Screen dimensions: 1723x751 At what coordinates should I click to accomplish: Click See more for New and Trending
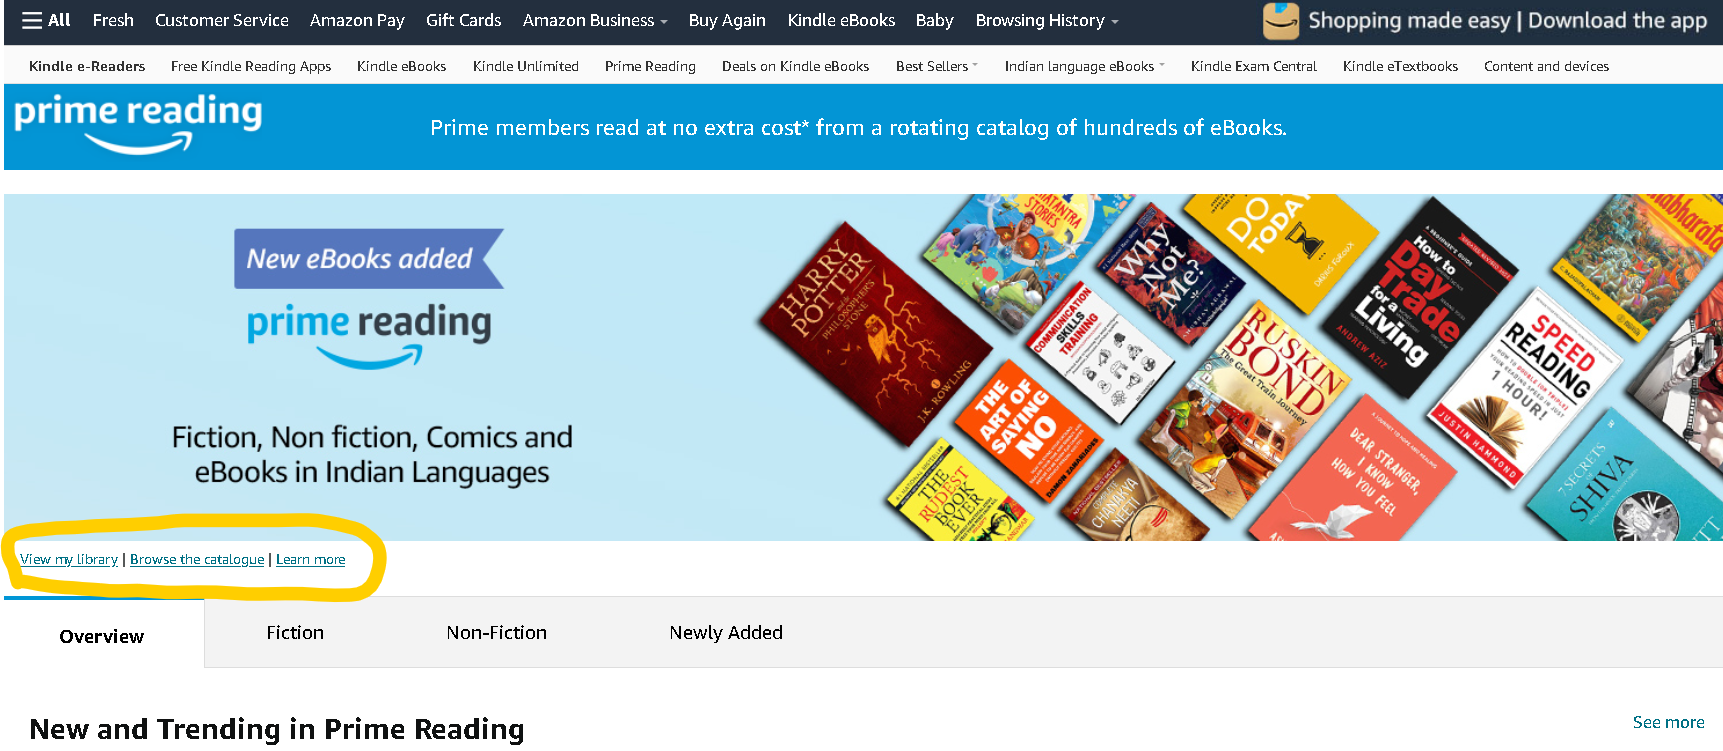click(1668, 722)
